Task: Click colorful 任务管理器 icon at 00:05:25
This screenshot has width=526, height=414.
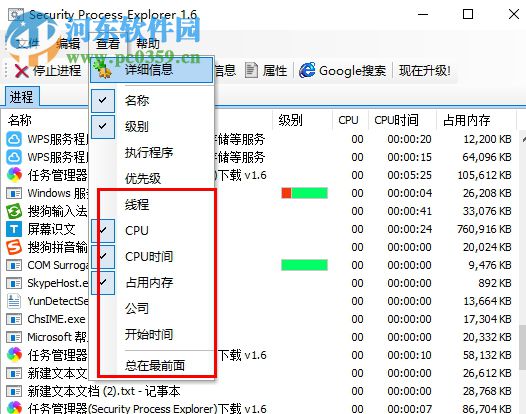Action: click(x=14, y=175)
